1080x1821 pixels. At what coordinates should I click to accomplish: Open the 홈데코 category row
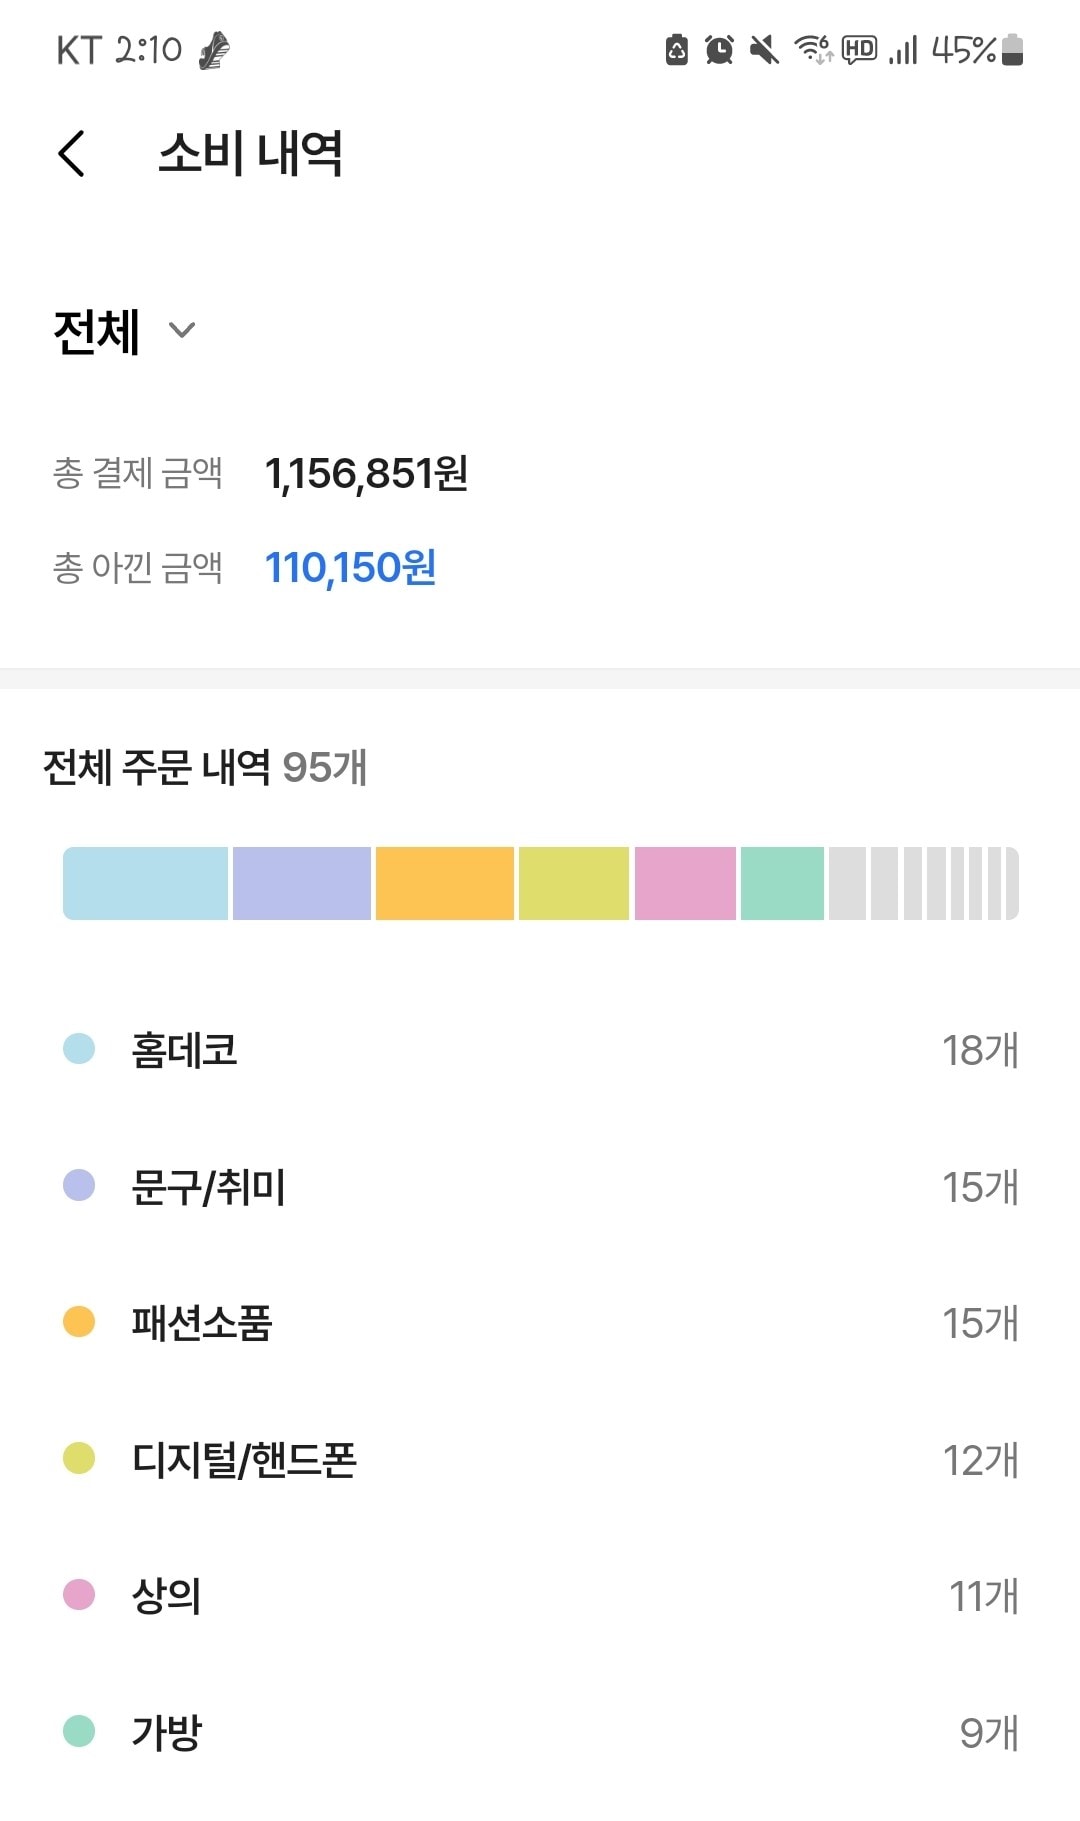coord(540,1050)
